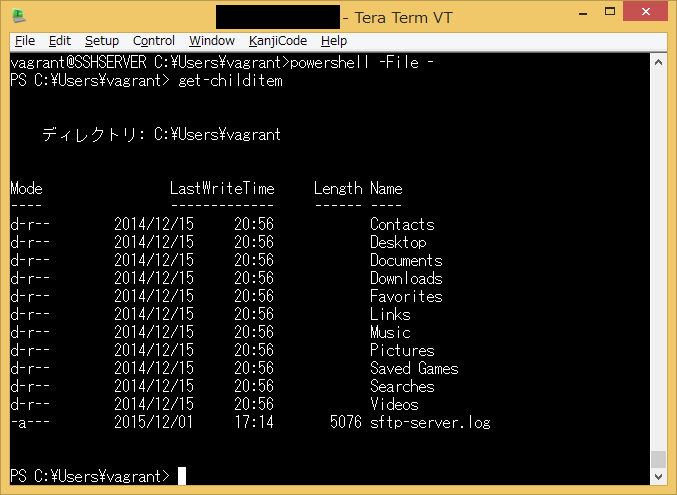Open the Setup menu
This screenshot has width=677, height=495.
click(102, 41)
